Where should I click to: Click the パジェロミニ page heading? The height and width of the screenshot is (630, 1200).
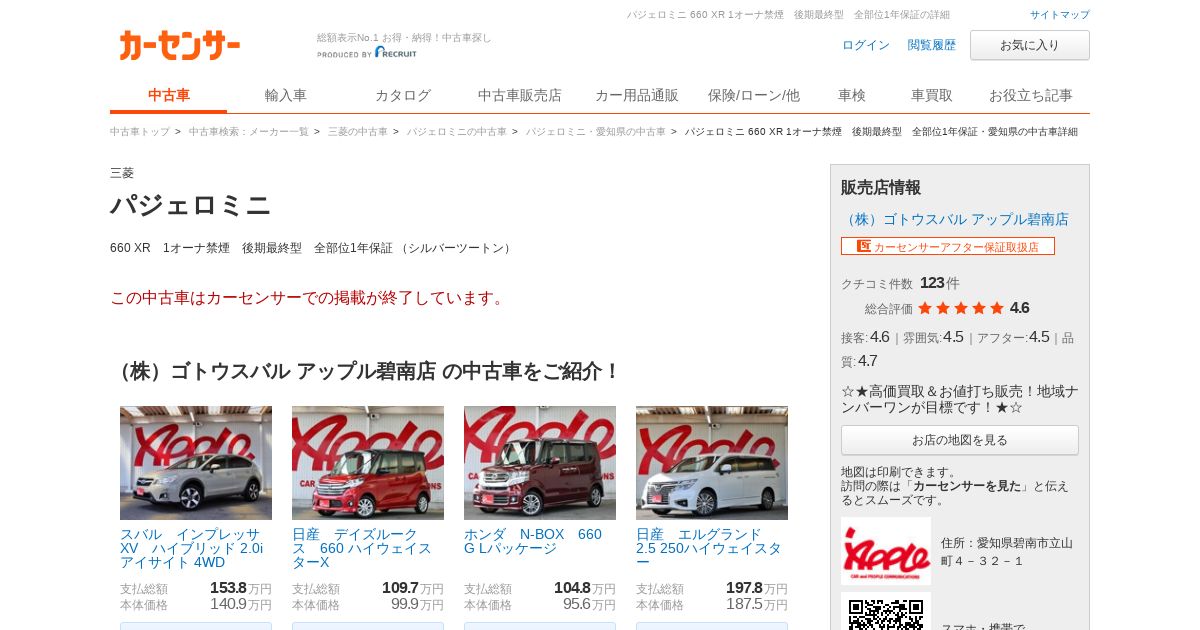(x=190, y=205)
